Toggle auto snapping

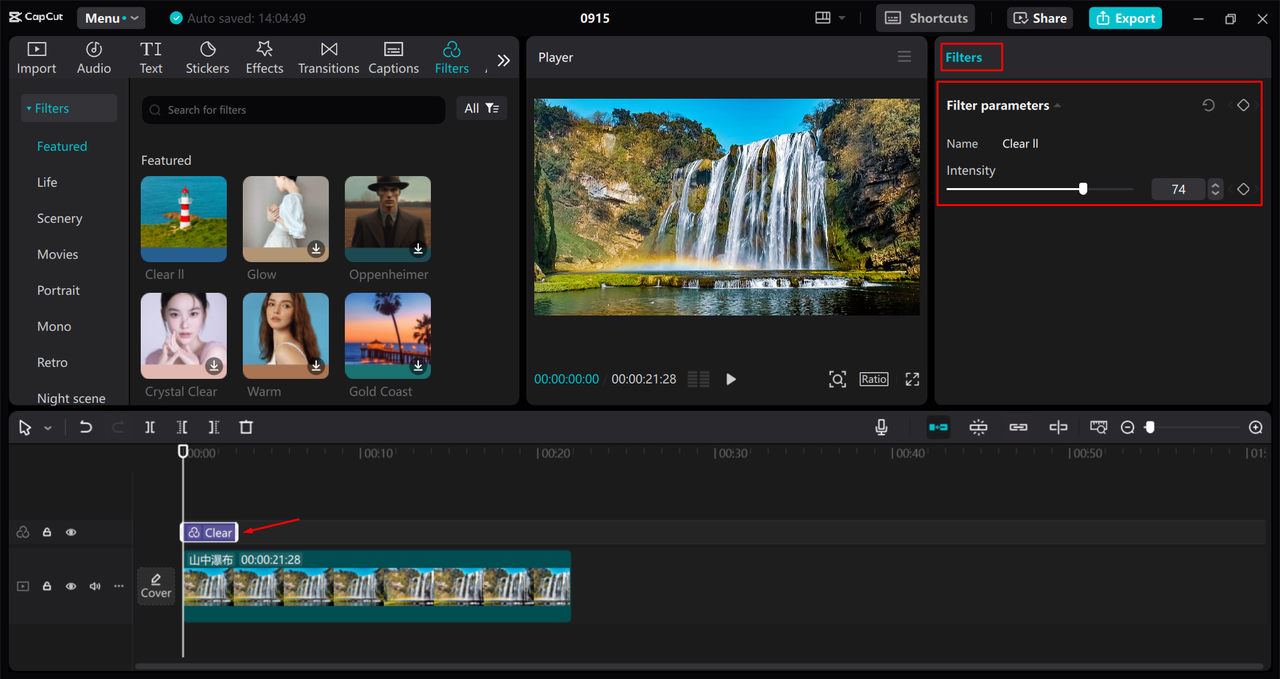(978, 427)
